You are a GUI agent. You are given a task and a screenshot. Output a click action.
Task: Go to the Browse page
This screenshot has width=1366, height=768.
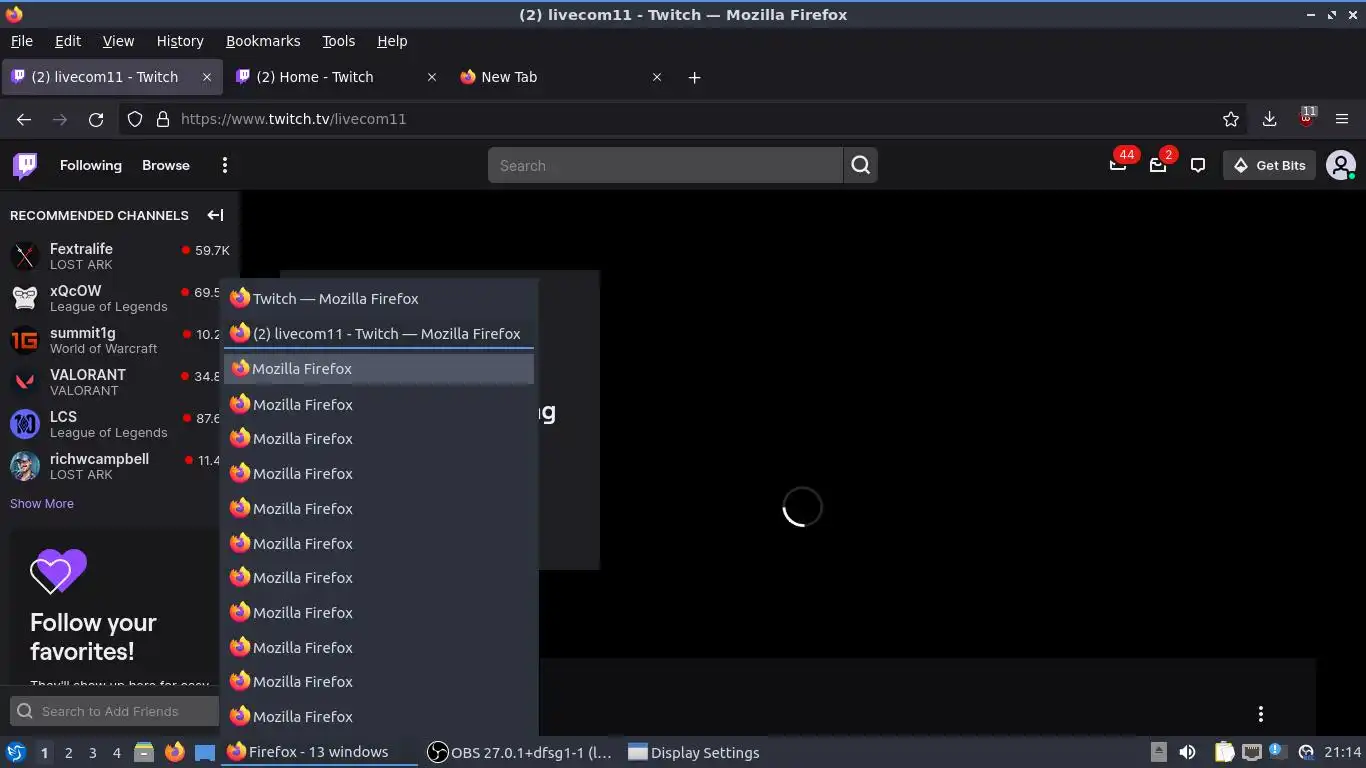166,165
